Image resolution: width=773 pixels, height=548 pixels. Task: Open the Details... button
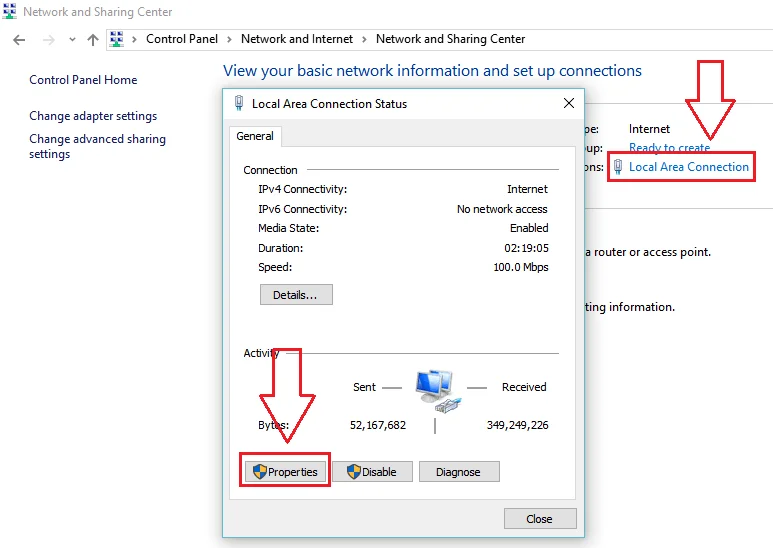296,295
